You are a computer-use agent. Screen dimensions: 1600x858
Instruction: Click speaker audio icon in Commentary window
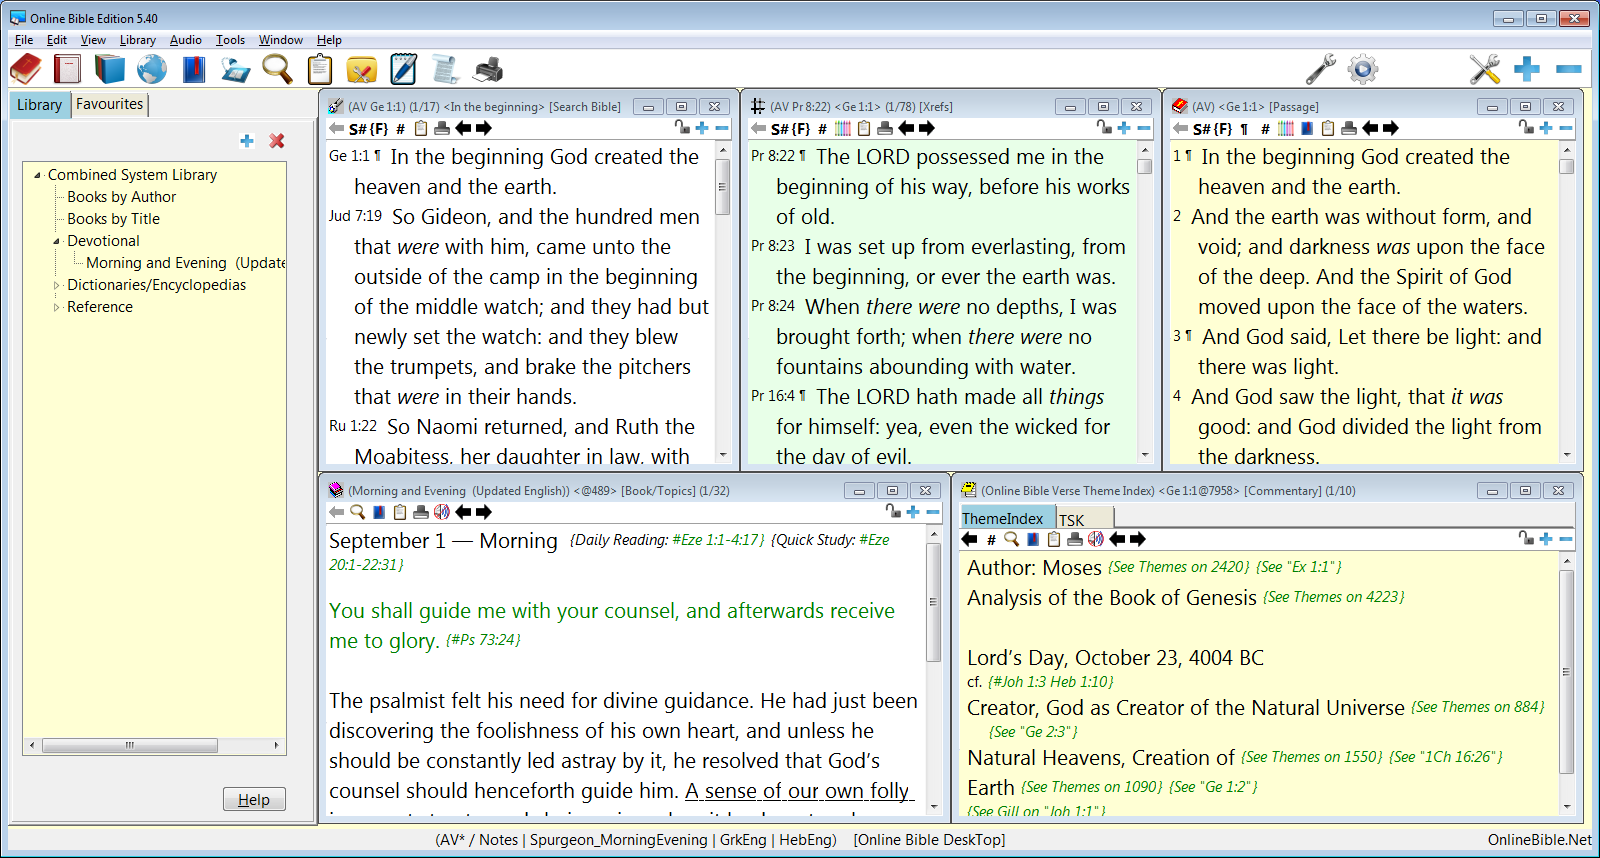click(1096, 539)
